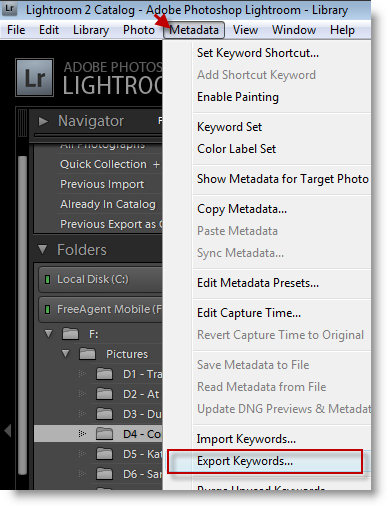Screen dimensions: 387x506
Task: Open the Keyword Set submenu
Action: pos(229,127)
